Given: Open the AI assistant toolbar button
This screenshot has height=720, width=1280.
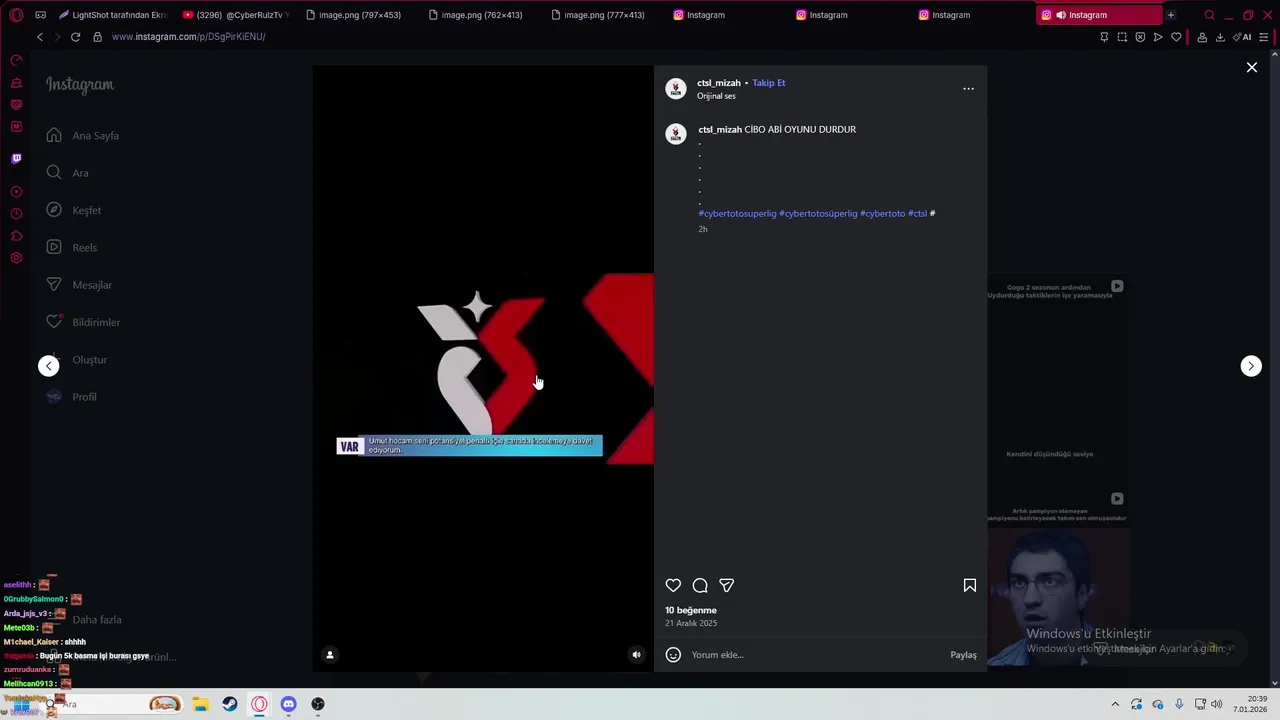Looking at the screenshot, I should (1240, 37).
